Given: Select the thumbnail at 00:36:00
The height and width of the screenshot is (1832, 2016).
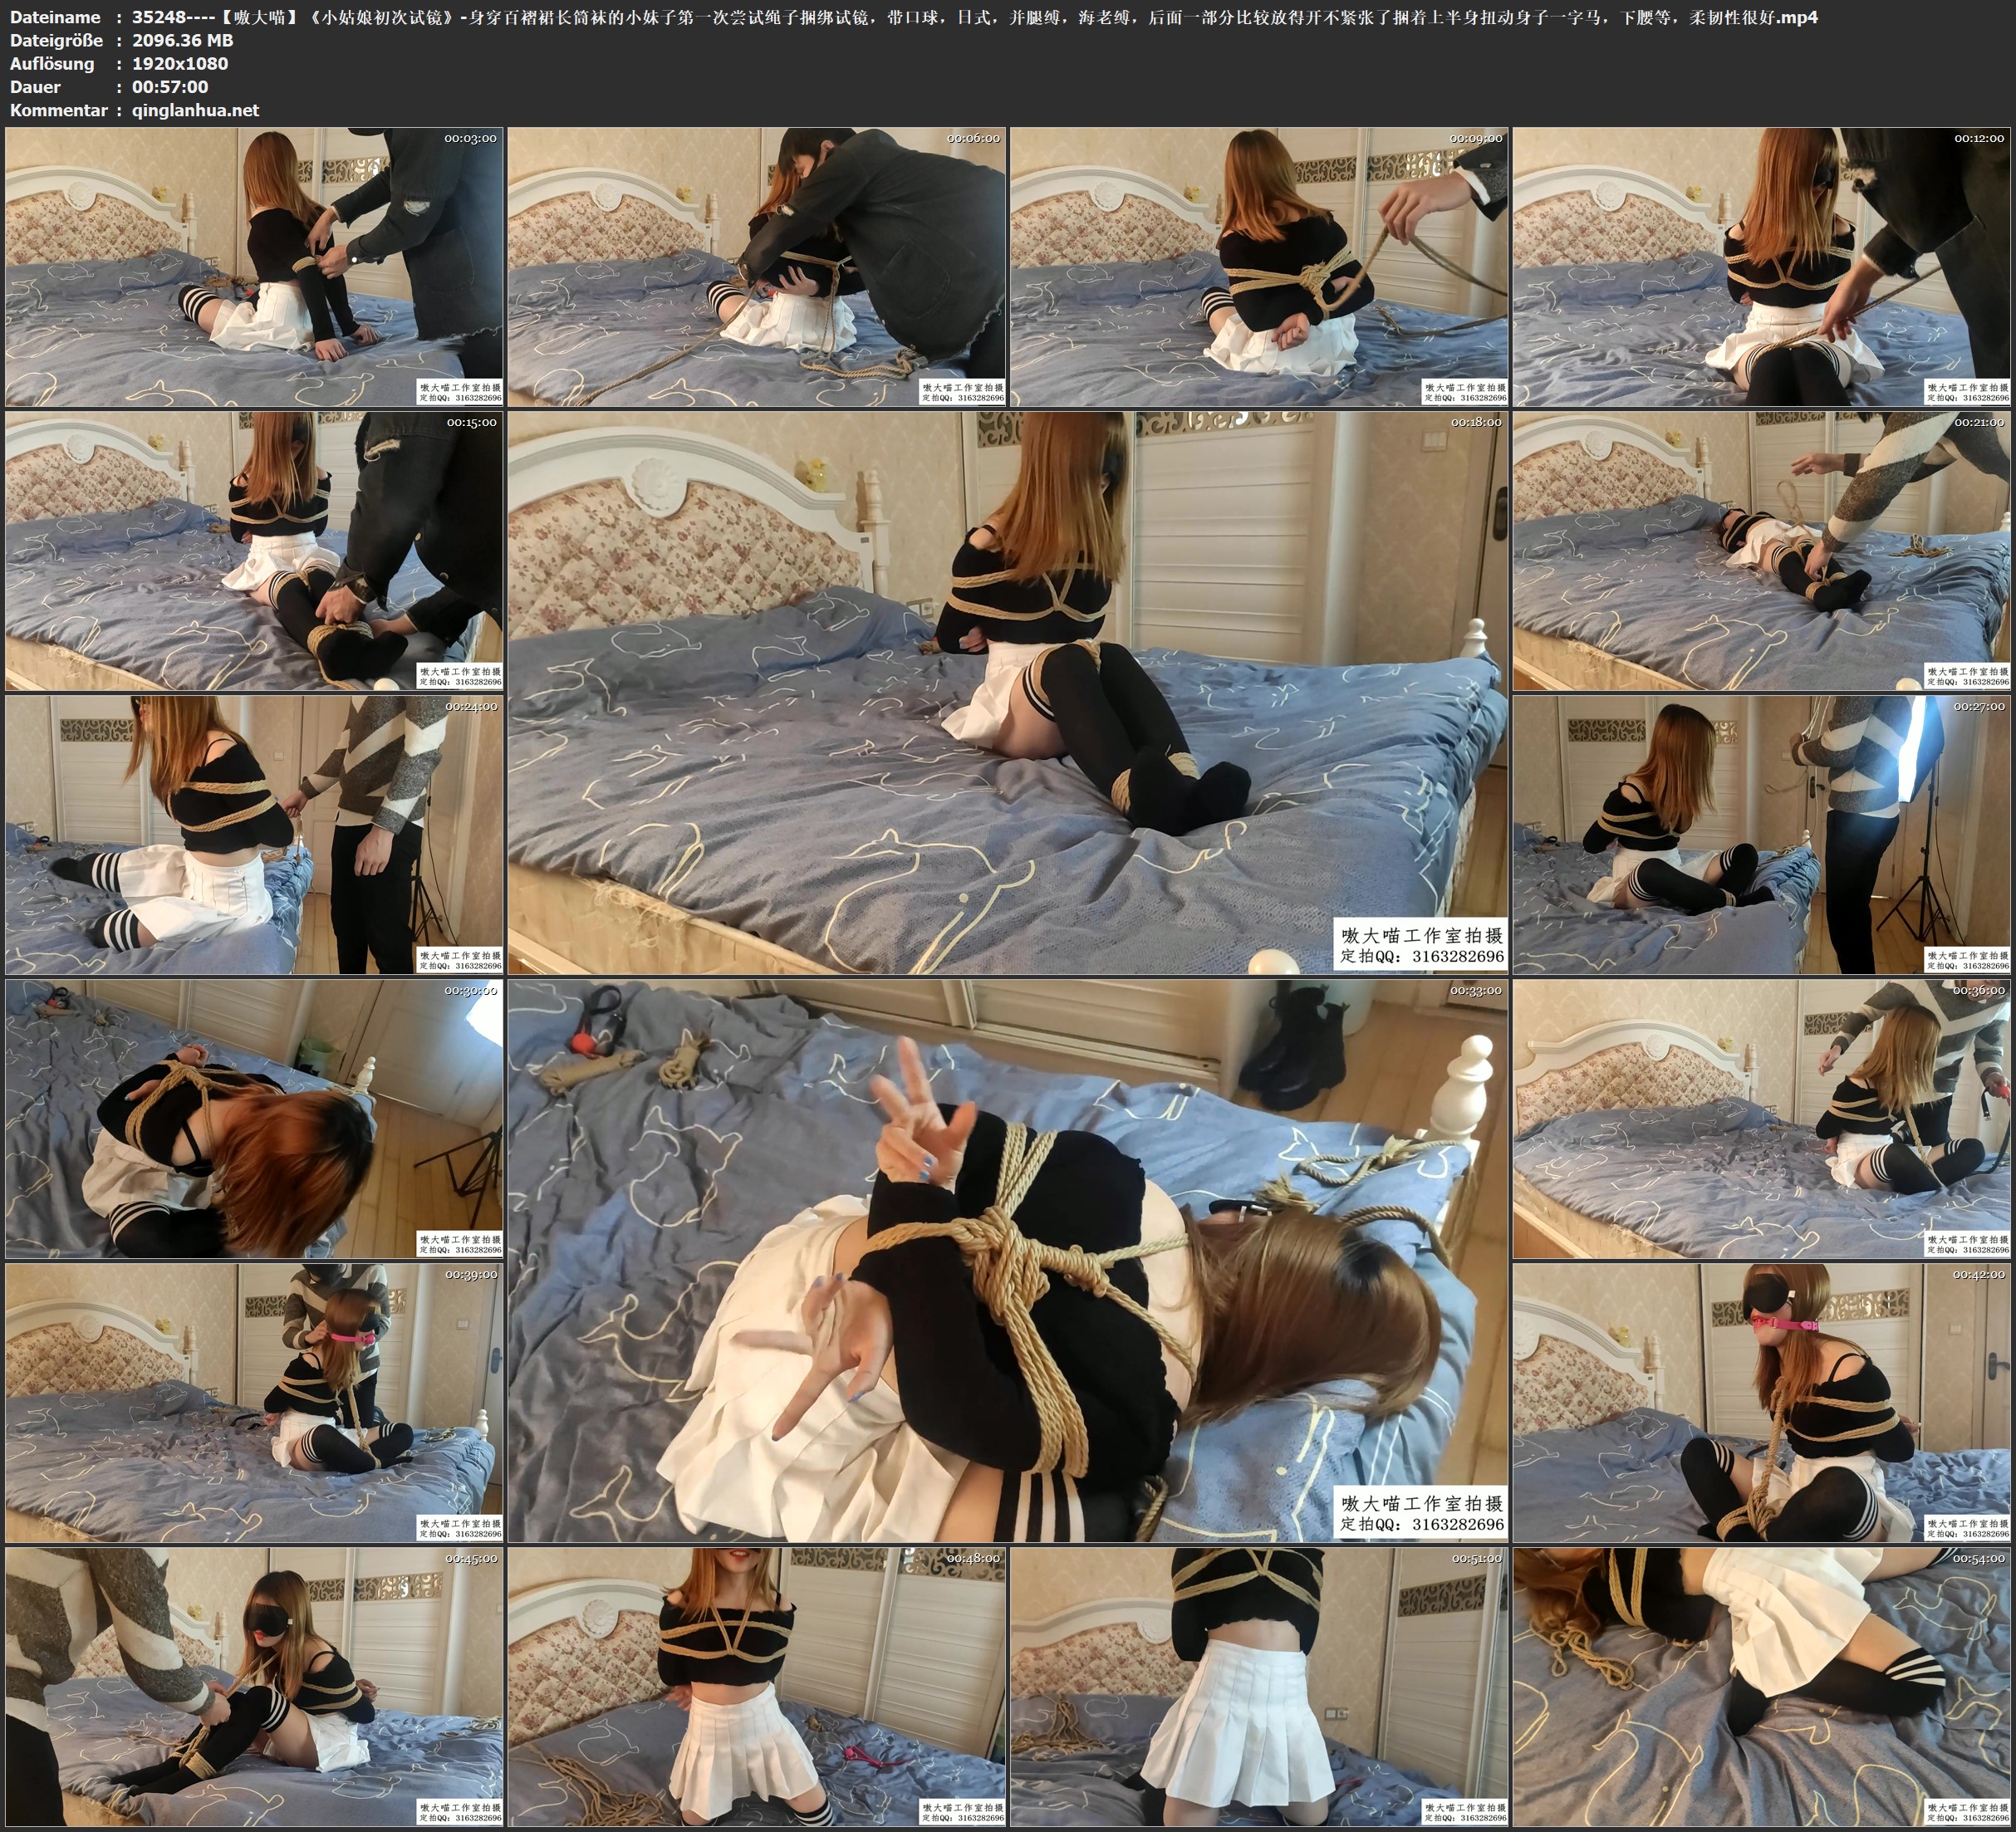Looking at the screenshot, I should click(x=1761, y=1118).
